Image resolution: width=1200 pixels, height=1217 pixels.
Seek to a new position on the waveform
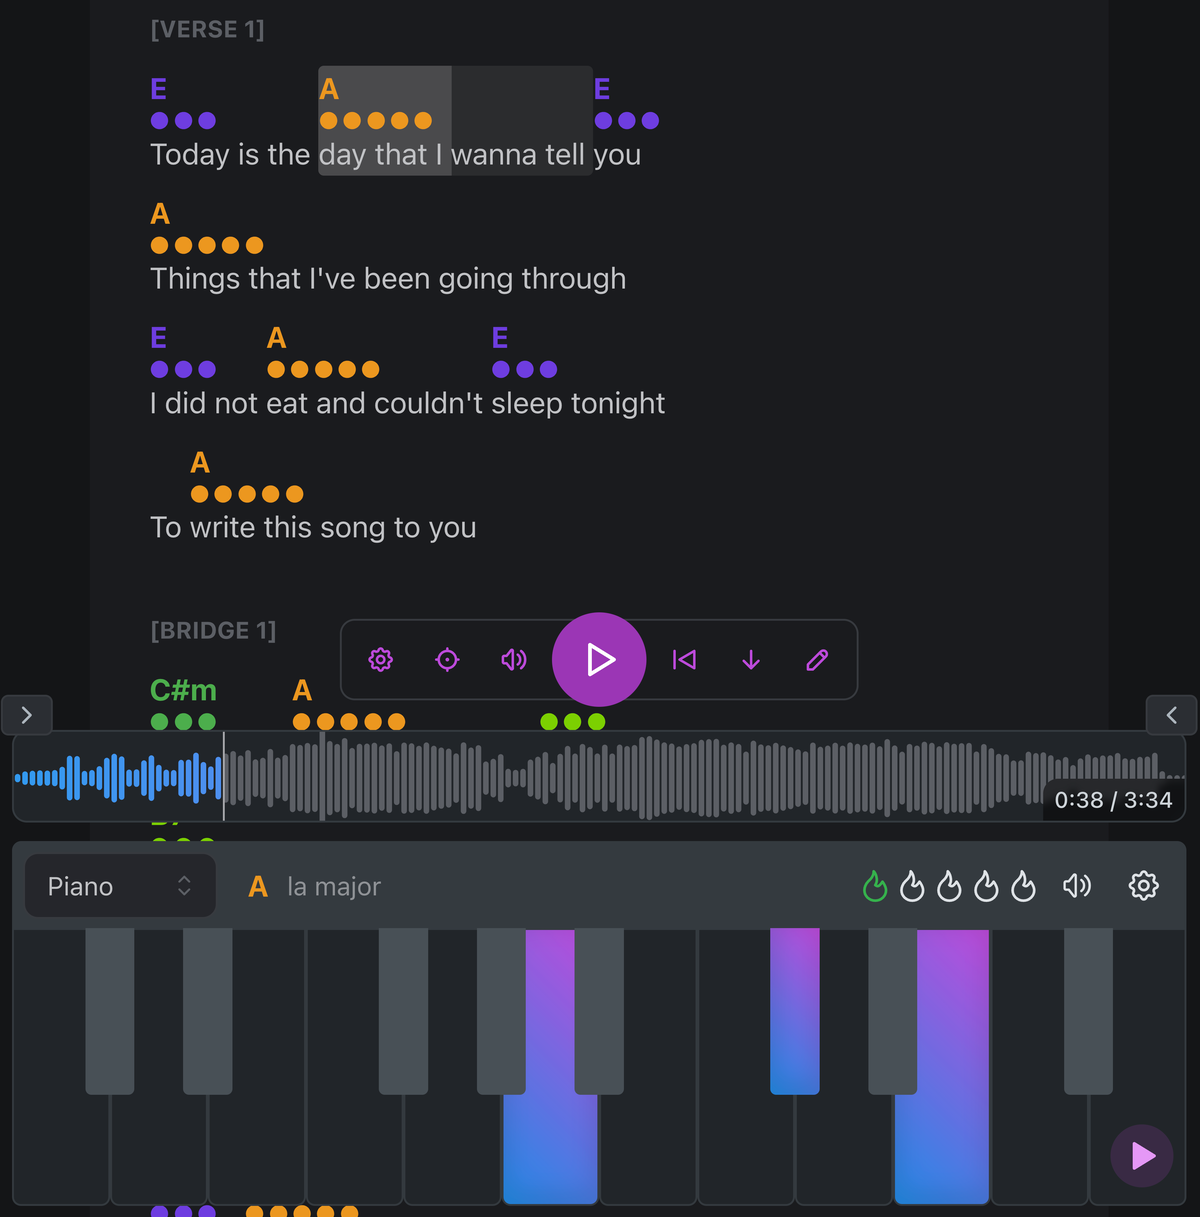pyautogui.click(x=600, y=775)
